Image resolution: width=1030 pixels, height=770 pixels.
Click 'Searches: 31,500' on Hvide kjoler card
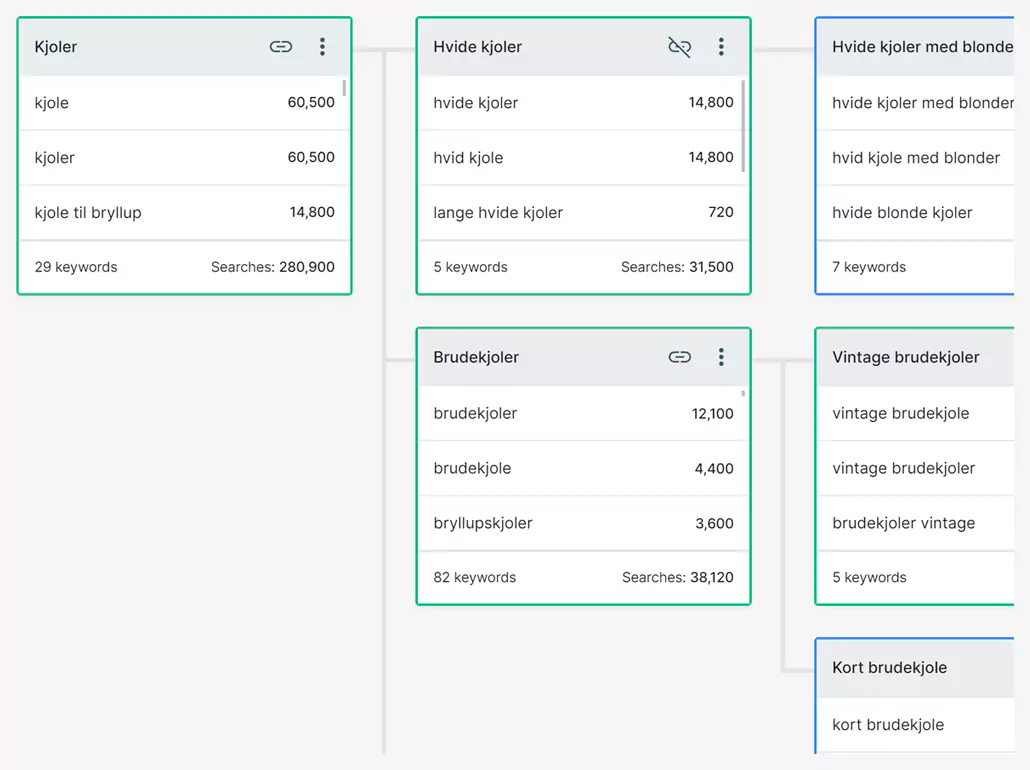[677, 267]
